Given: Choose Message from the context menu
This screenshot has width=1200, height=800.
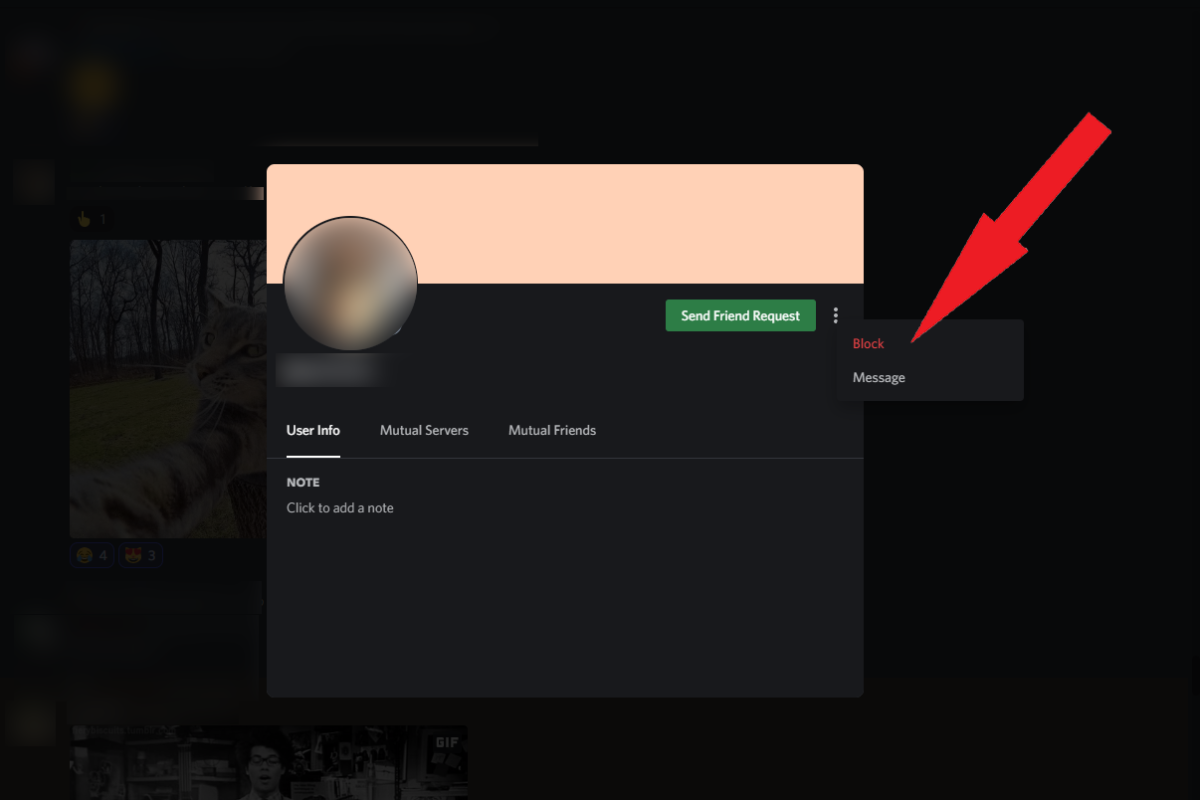Looking at the screenshot, I should tap(878, 377).
